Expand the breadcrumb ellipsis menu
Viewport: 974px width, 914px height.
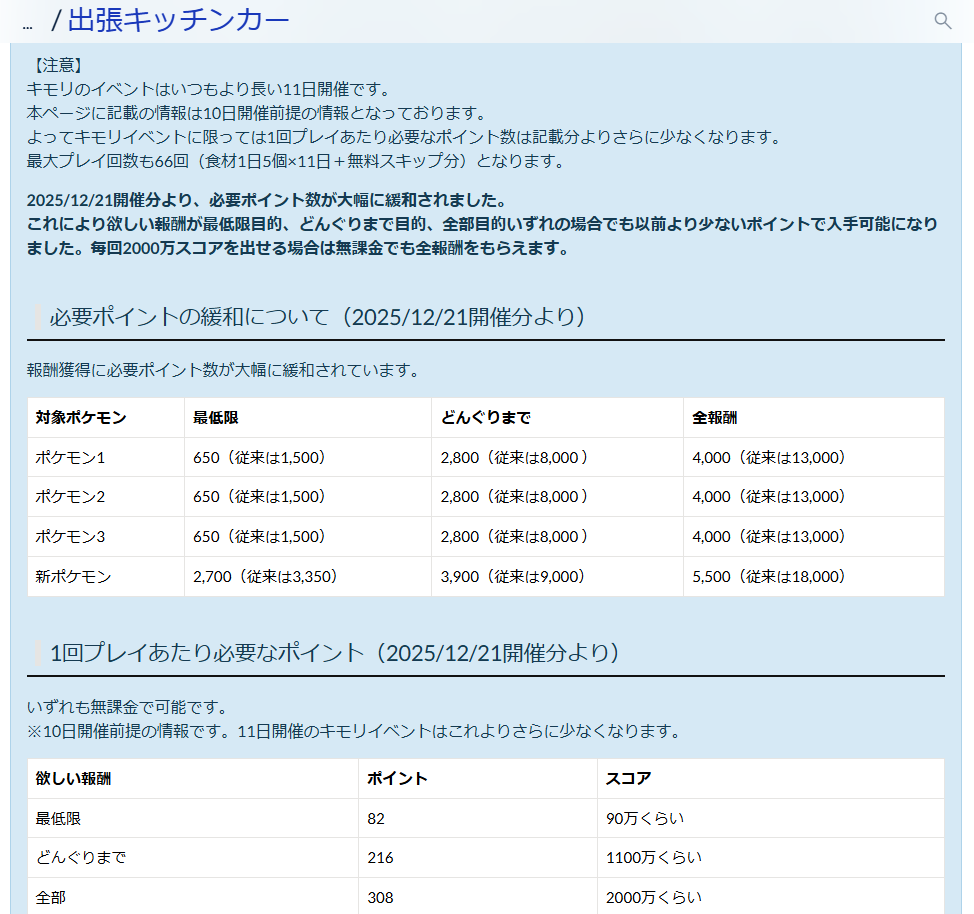[26, 20]
